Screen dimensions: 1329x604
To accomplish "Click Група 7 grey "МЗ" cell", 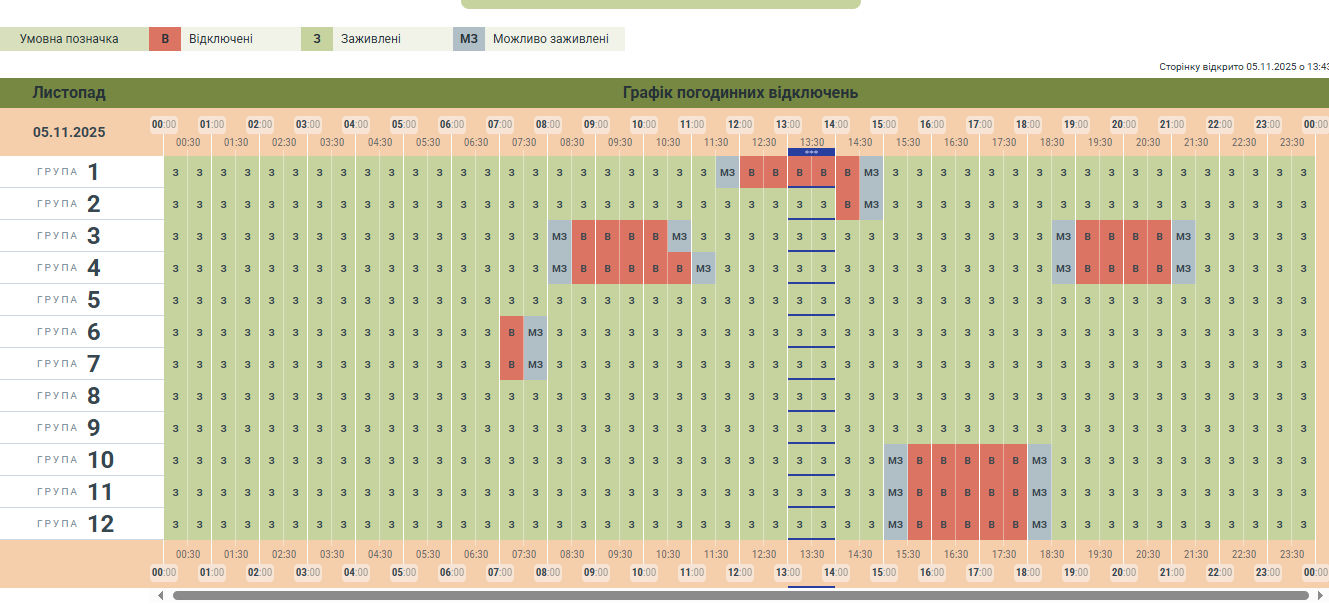I will click(x=535, y=364).
